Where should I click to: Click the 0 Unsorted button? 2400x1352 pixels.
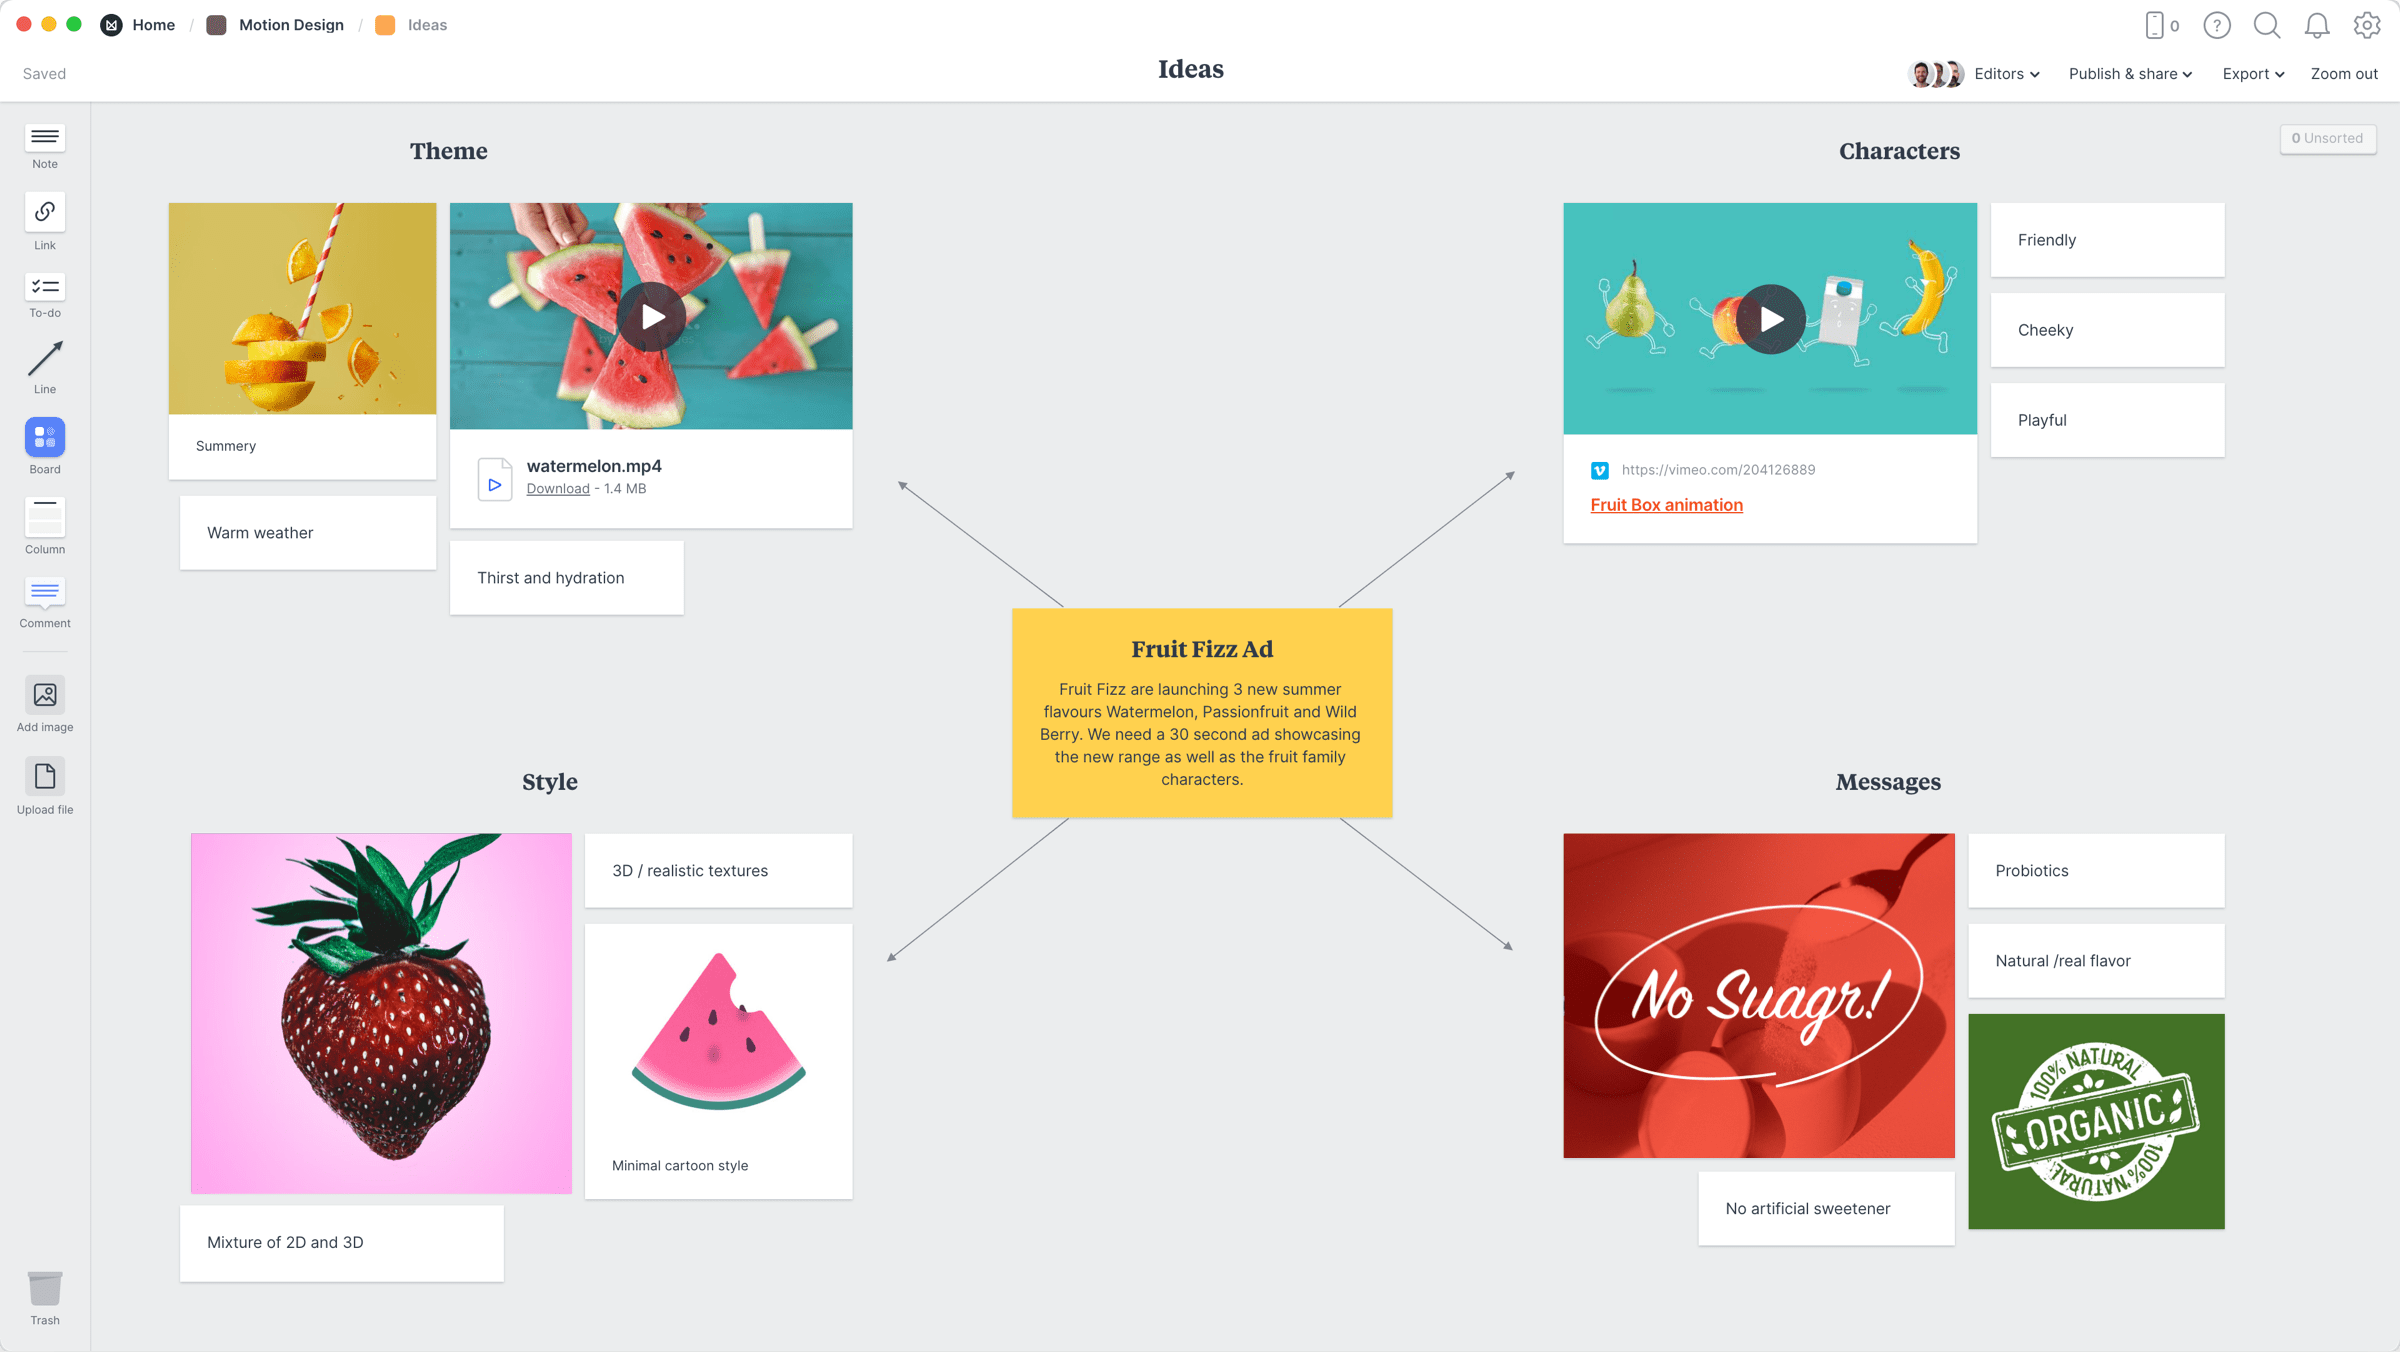2327,138
